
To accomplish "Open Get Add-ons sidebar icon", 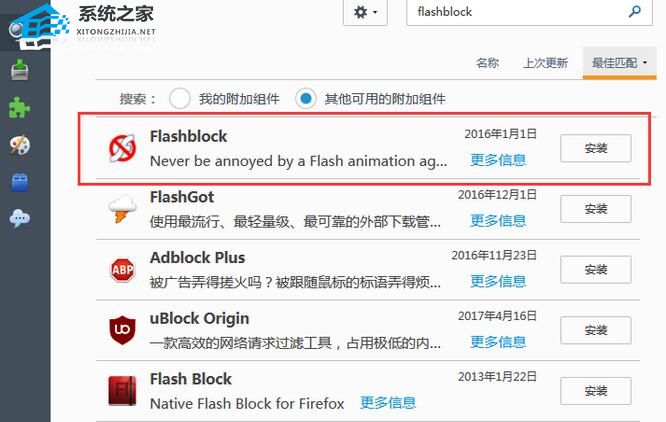I will [x=20, y=70].
